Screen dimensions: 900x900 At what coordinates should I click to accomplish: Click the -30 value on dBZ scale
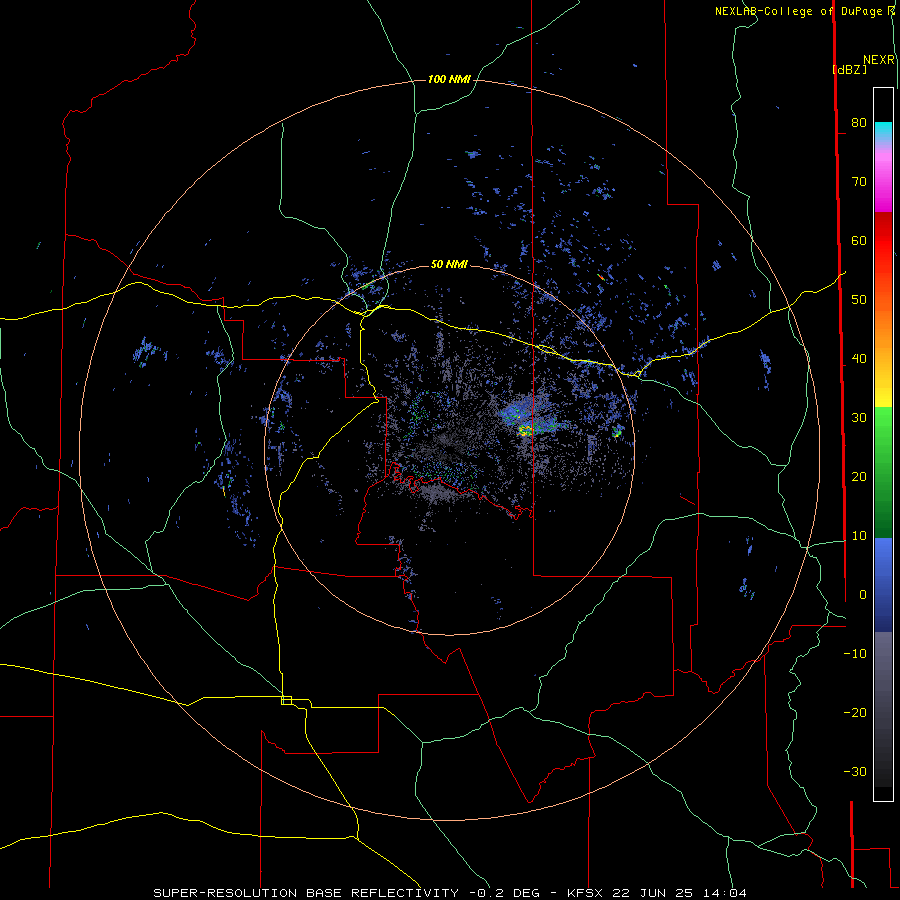[x=855, y=771]
